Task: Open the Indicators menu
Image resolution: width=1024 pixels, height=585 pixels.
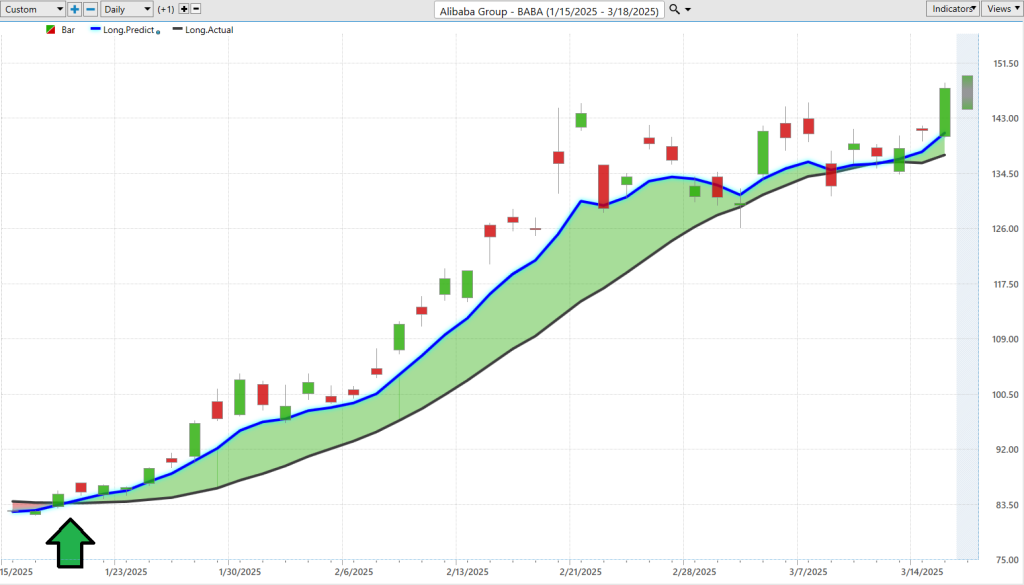Action: [x=951, y=9]
